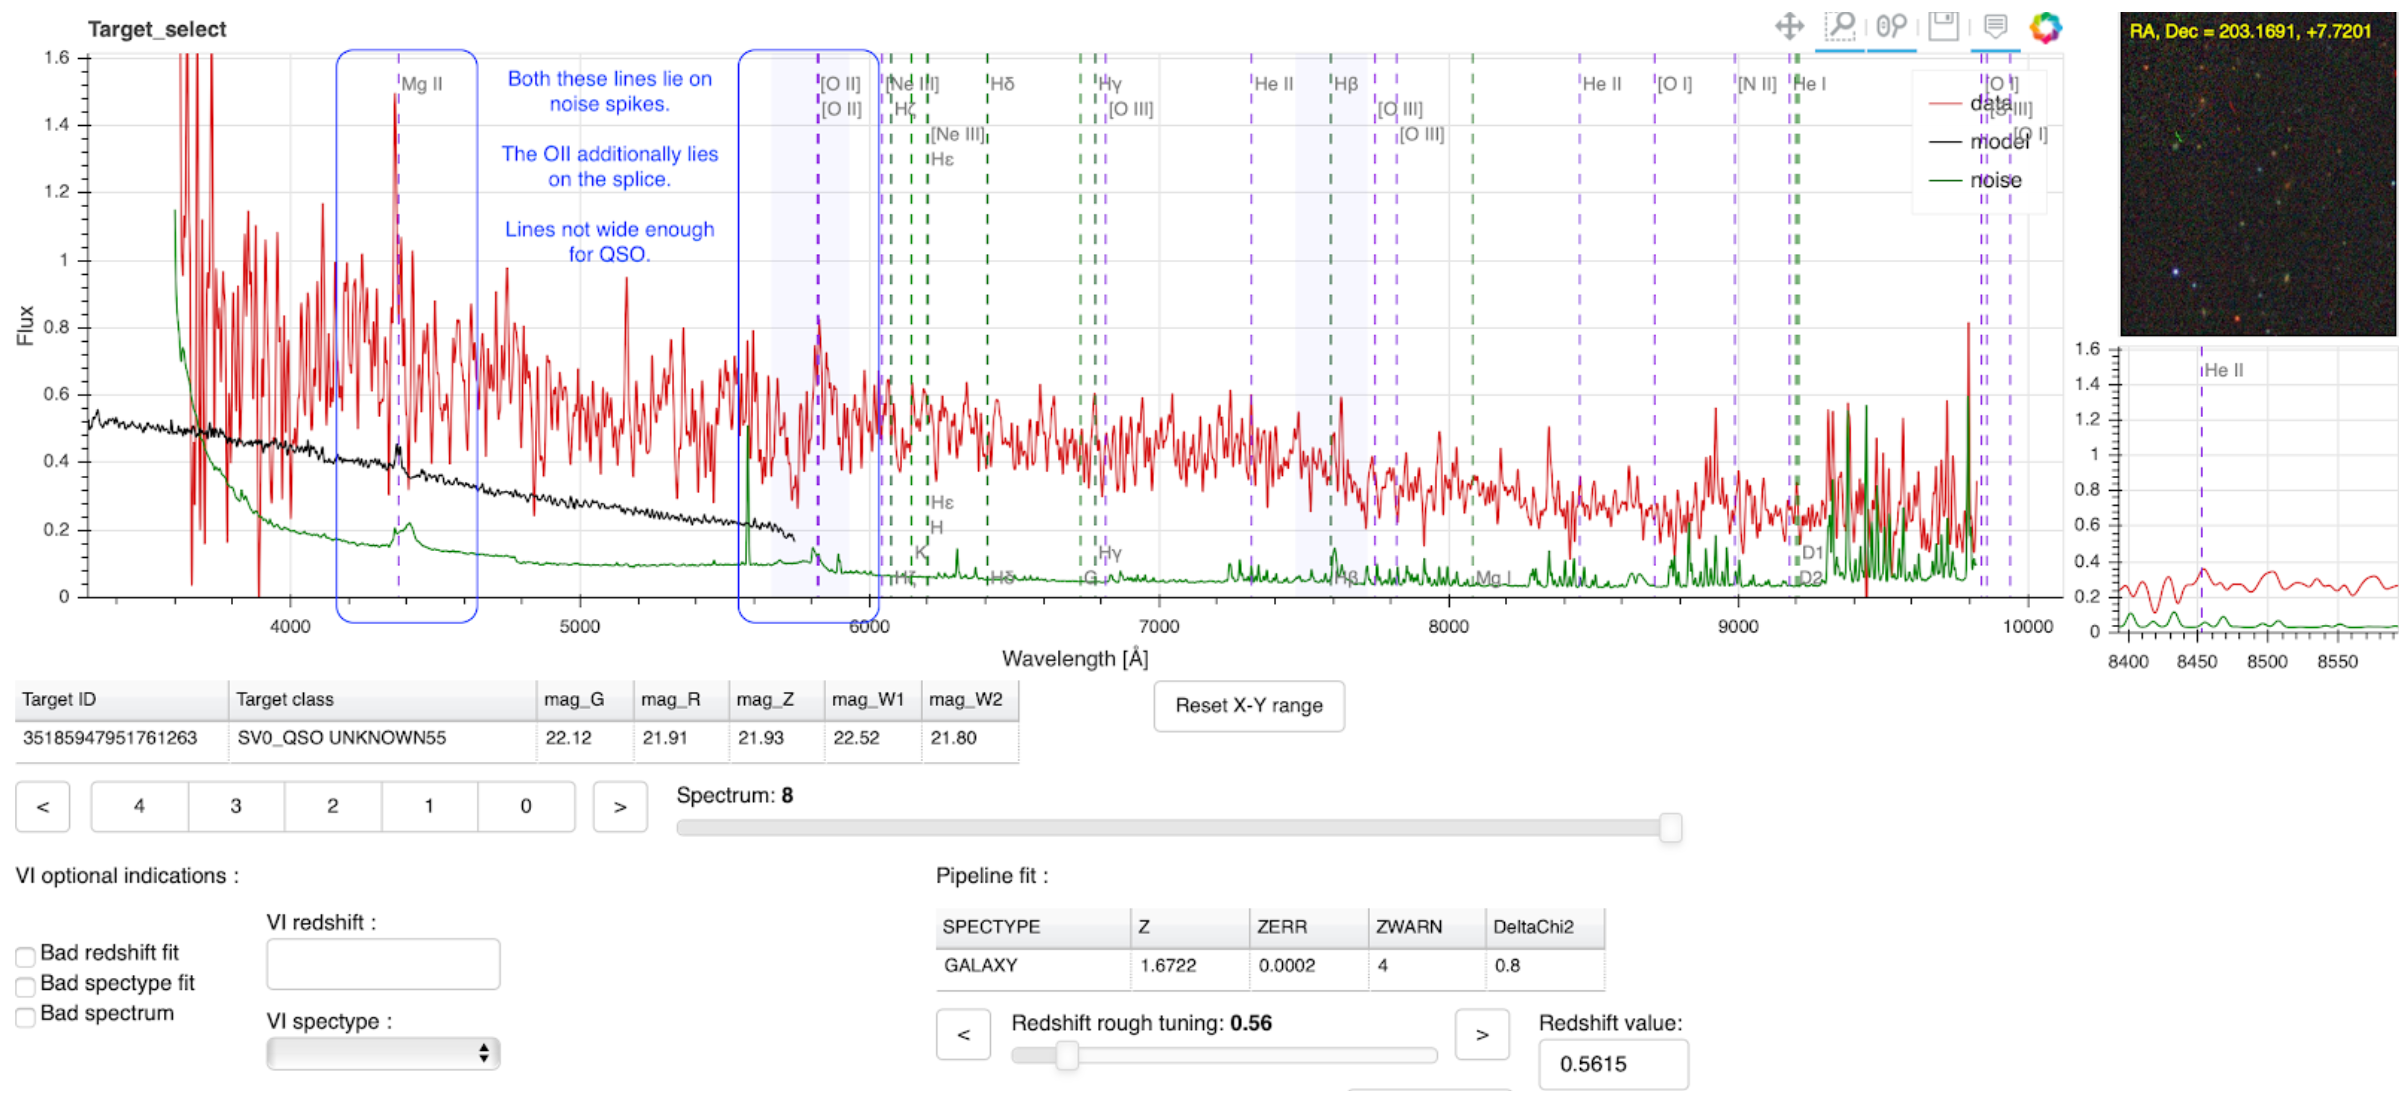This screenshot has height=1102, width=2402.
Task: Switch to spectrum 3
Action: (x=236, y=806)
